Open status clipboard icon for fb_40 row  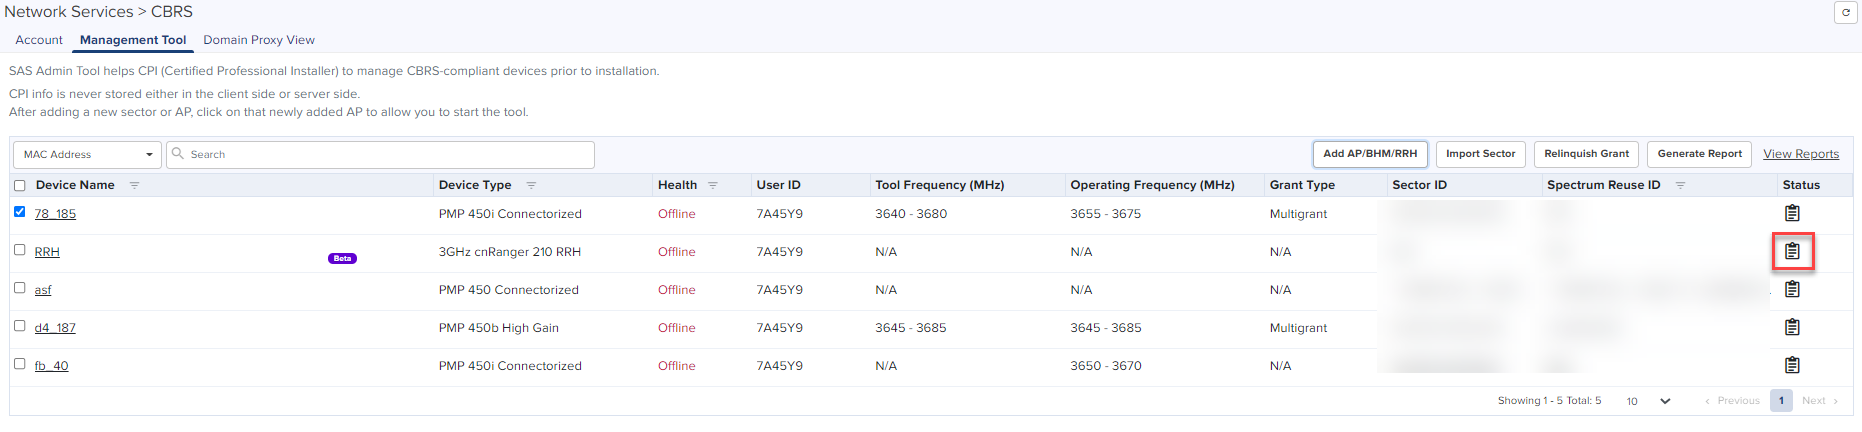(1792, 365)
